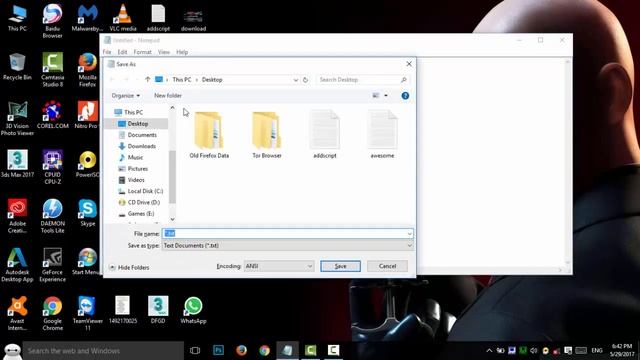The image size is (640, 360).
Task: Open Format menu in Notepad
Action: click(142, 52)
